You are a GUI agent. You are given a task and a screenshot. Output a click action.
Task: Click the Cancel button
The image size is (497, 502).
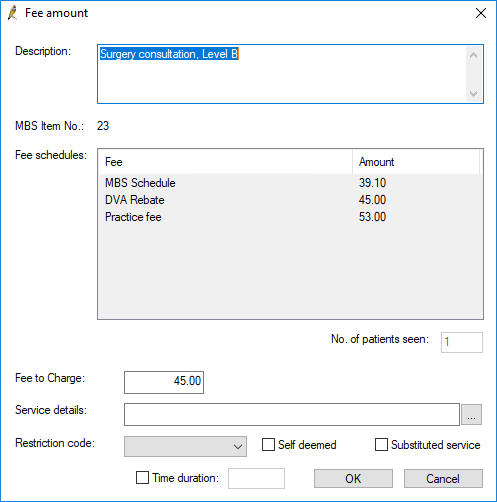443,479
